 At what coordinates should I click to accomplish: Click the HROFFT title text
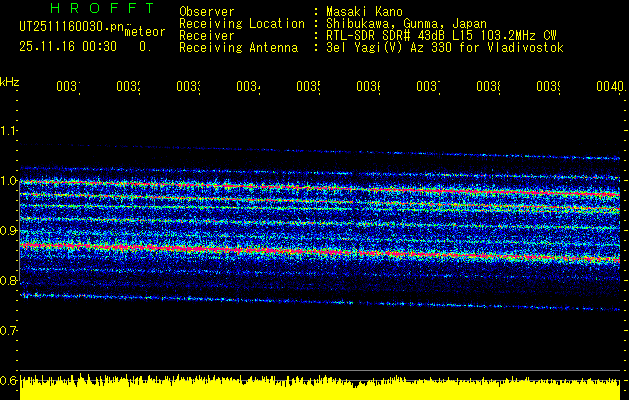click(102, 8)
